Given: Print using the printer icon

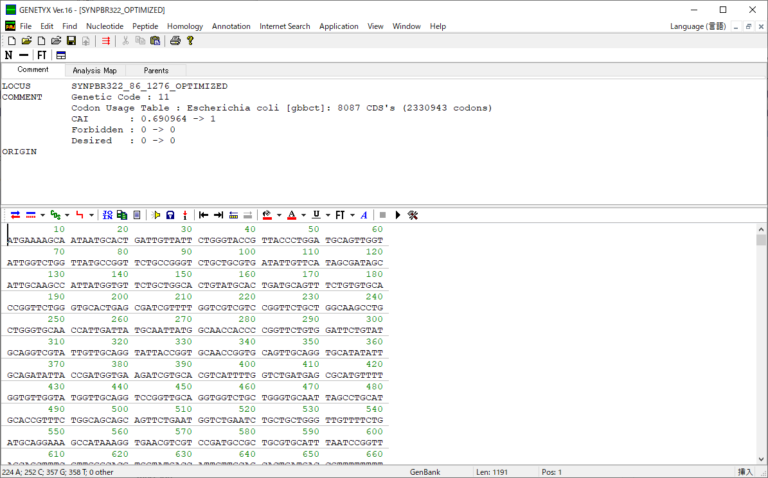Looking at the screenshot, I should coord(175,41).
